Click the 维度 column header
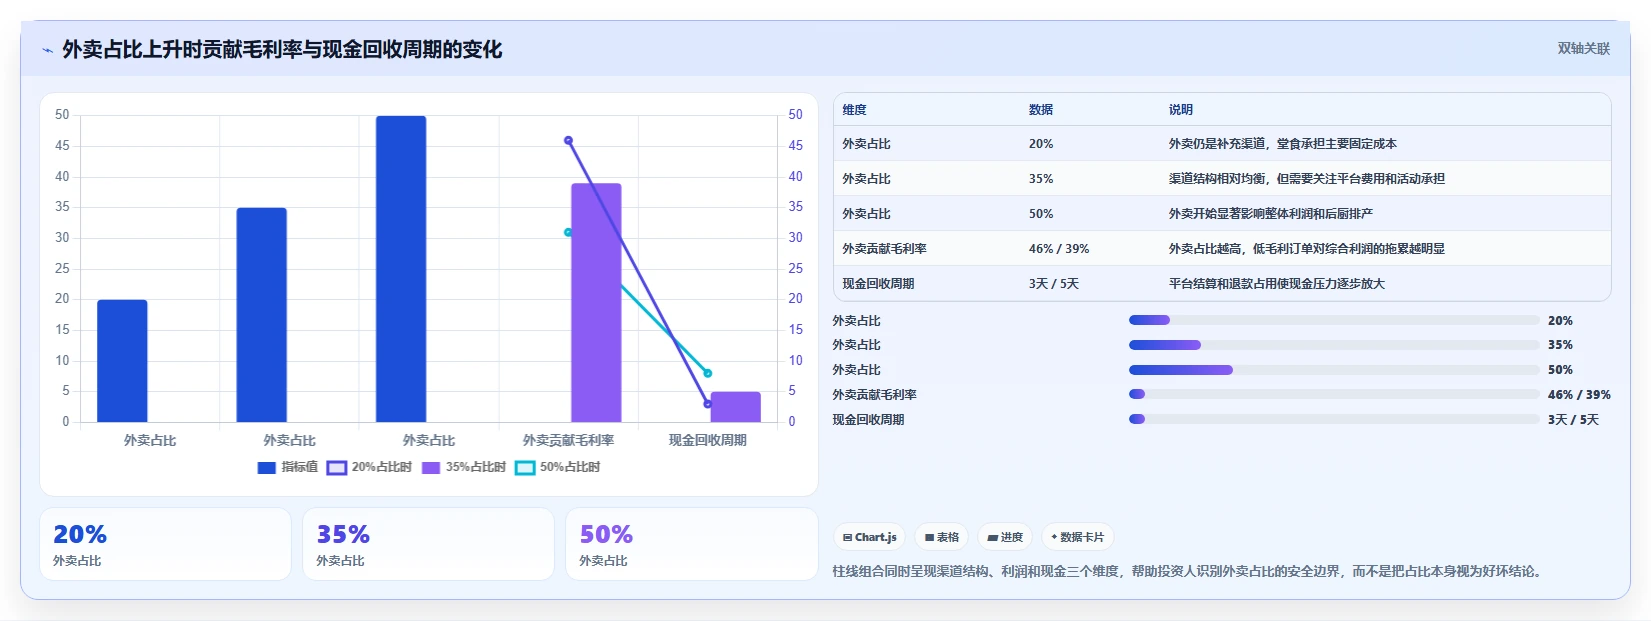 click(854, 110)
